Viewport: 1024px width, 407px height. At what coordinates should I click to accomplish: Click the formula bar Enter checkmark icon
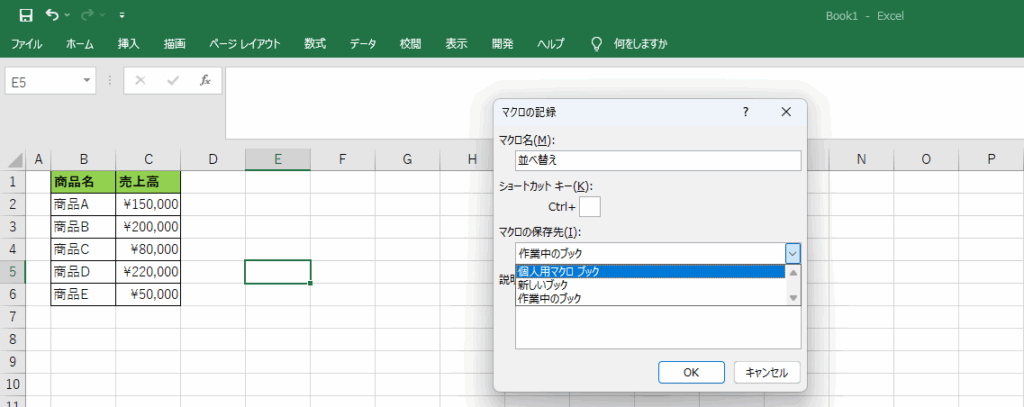point(173,80)
